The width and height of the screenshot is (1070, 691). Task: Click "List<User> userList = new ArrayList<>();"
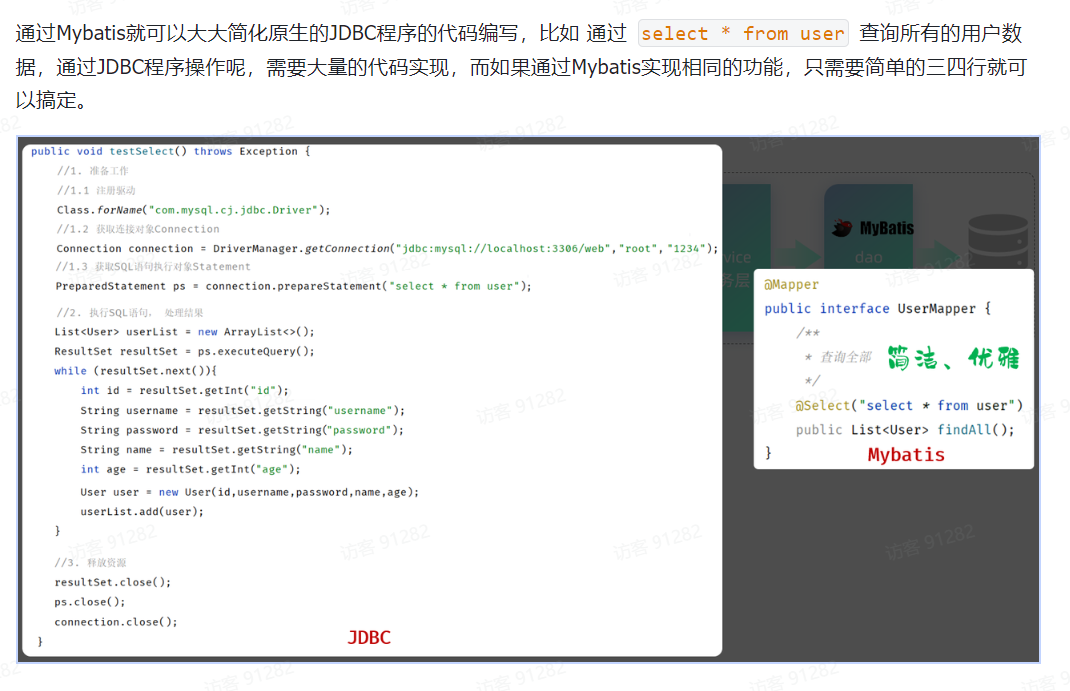coord(184,332)
